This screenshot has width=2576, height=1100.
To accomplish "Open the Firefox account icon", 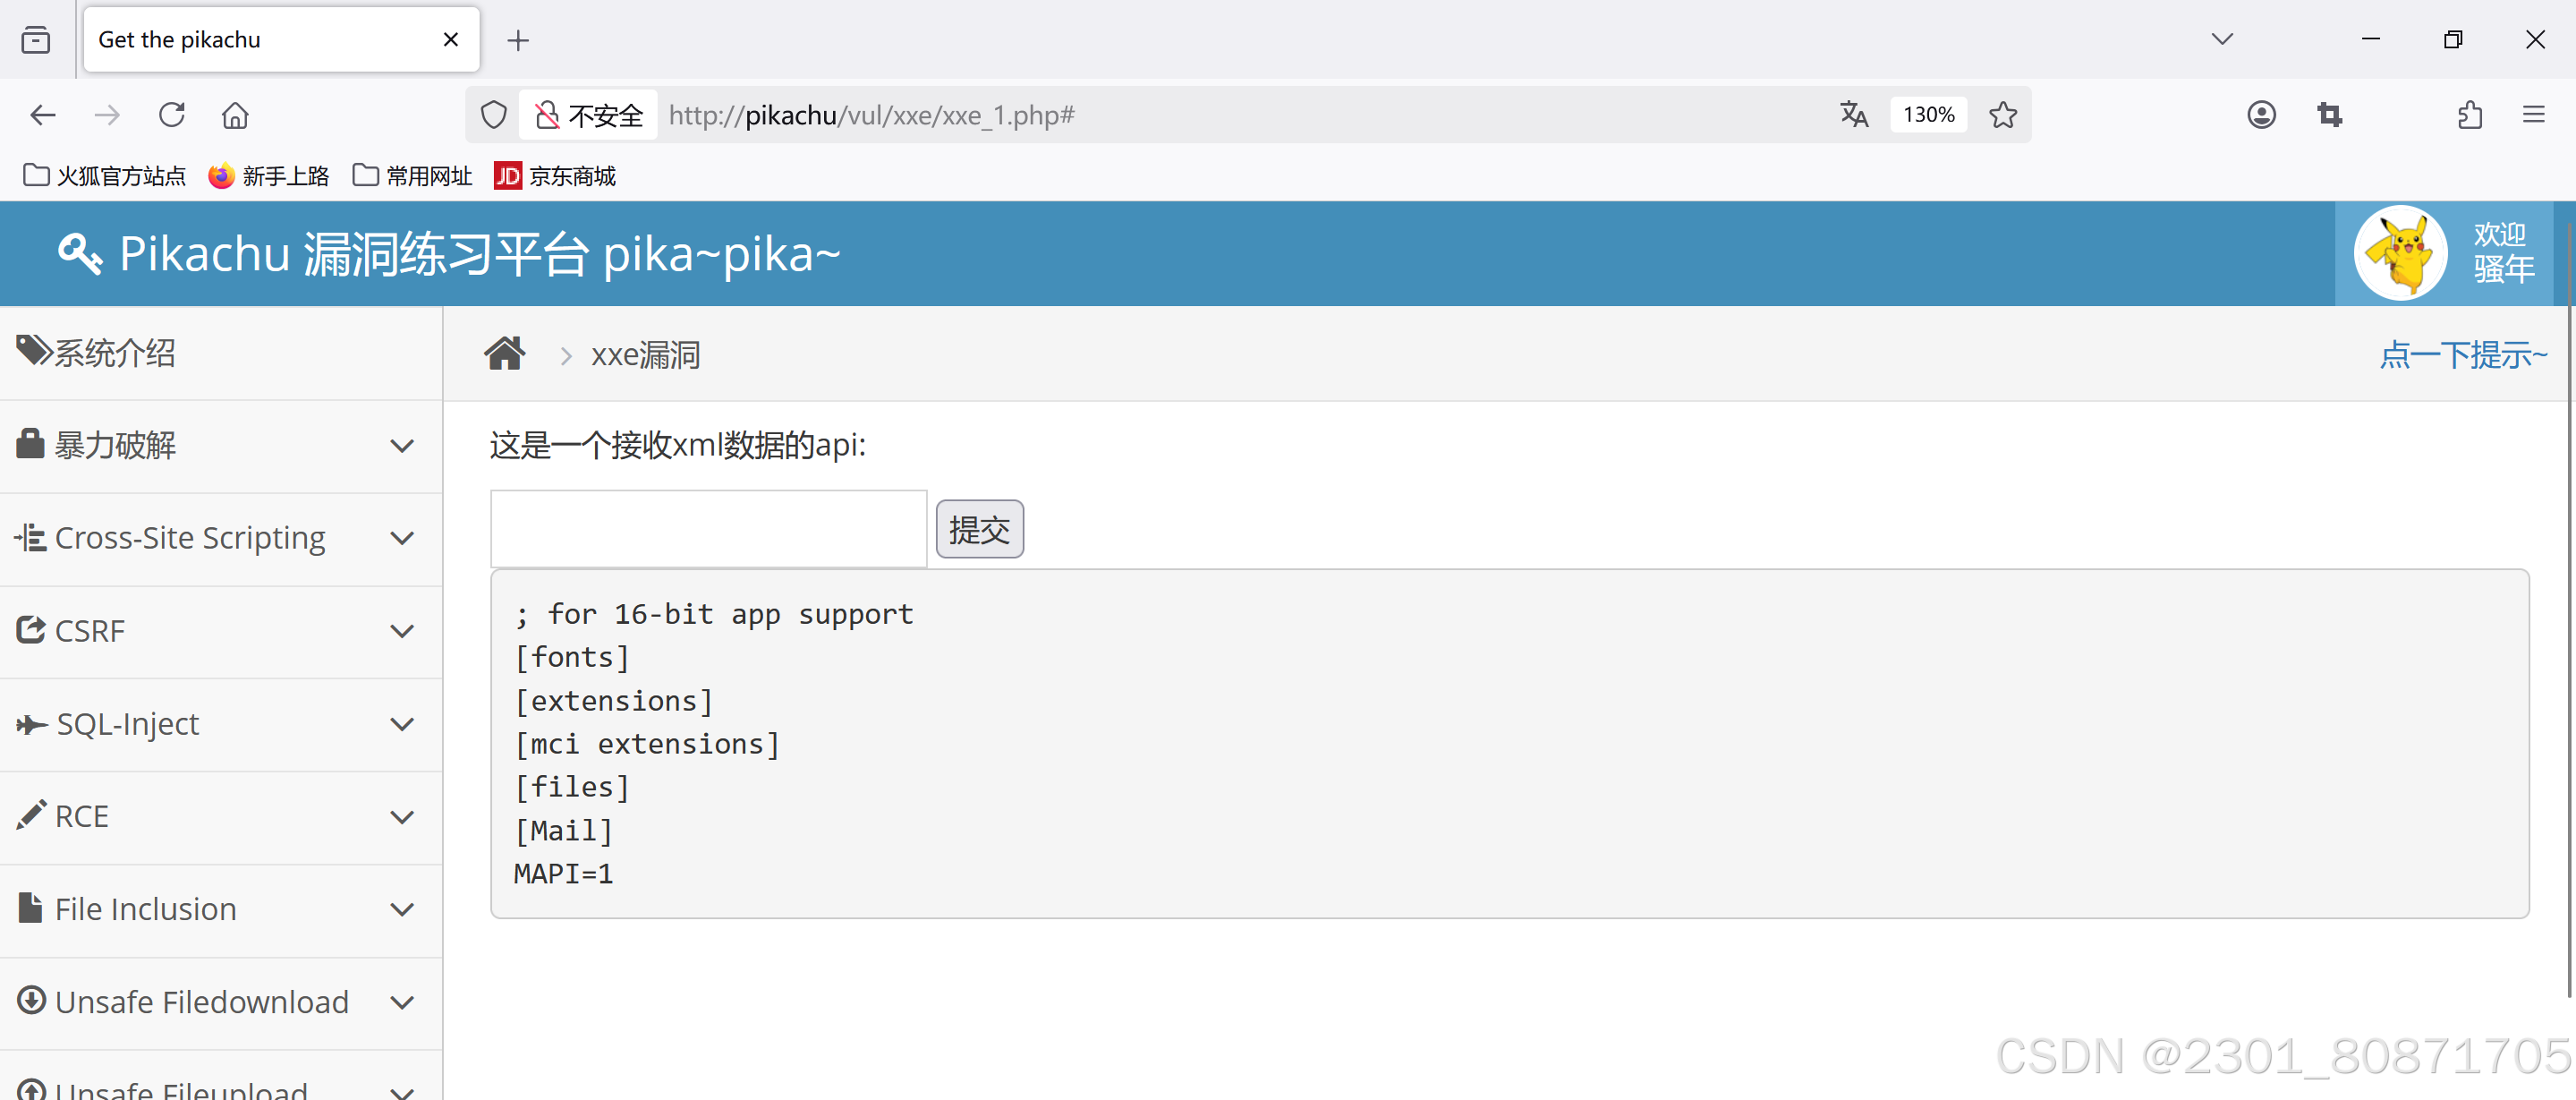I will pos(2261,115).
